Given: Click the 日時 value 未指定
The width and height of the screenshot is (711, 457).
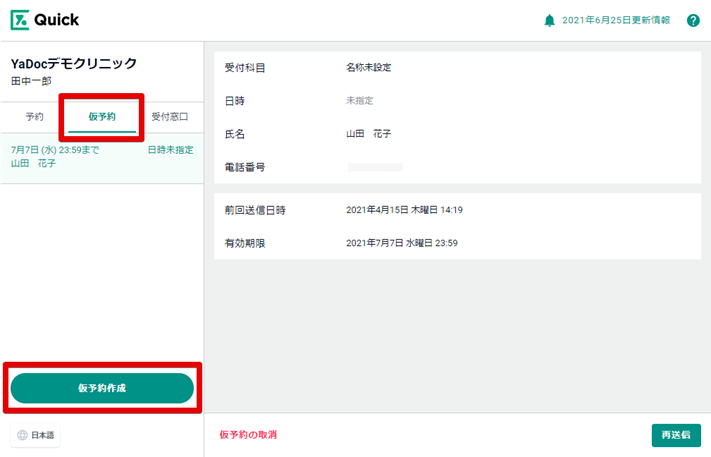Looking at the screenshot, I should click(x=360, y=100).
